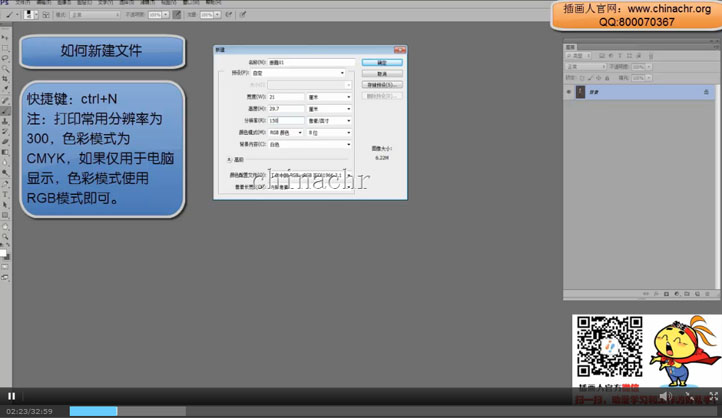Click the Cancel (取消) button in dialog
722x418 pixels.
coord(382,74)
